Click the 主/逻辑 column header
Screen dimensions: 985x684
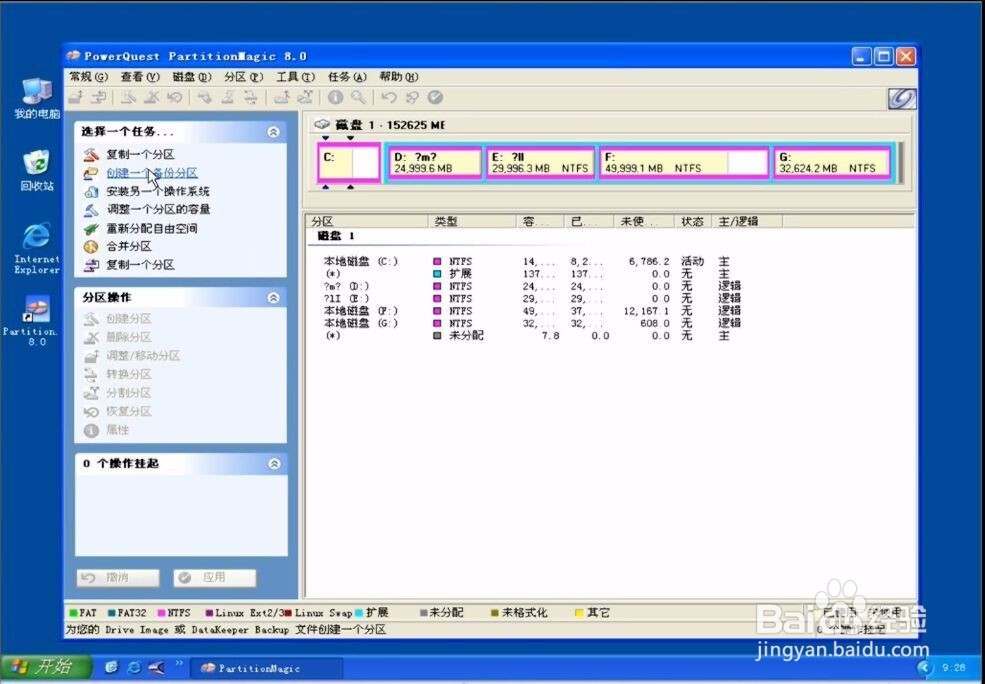point(747,221)
